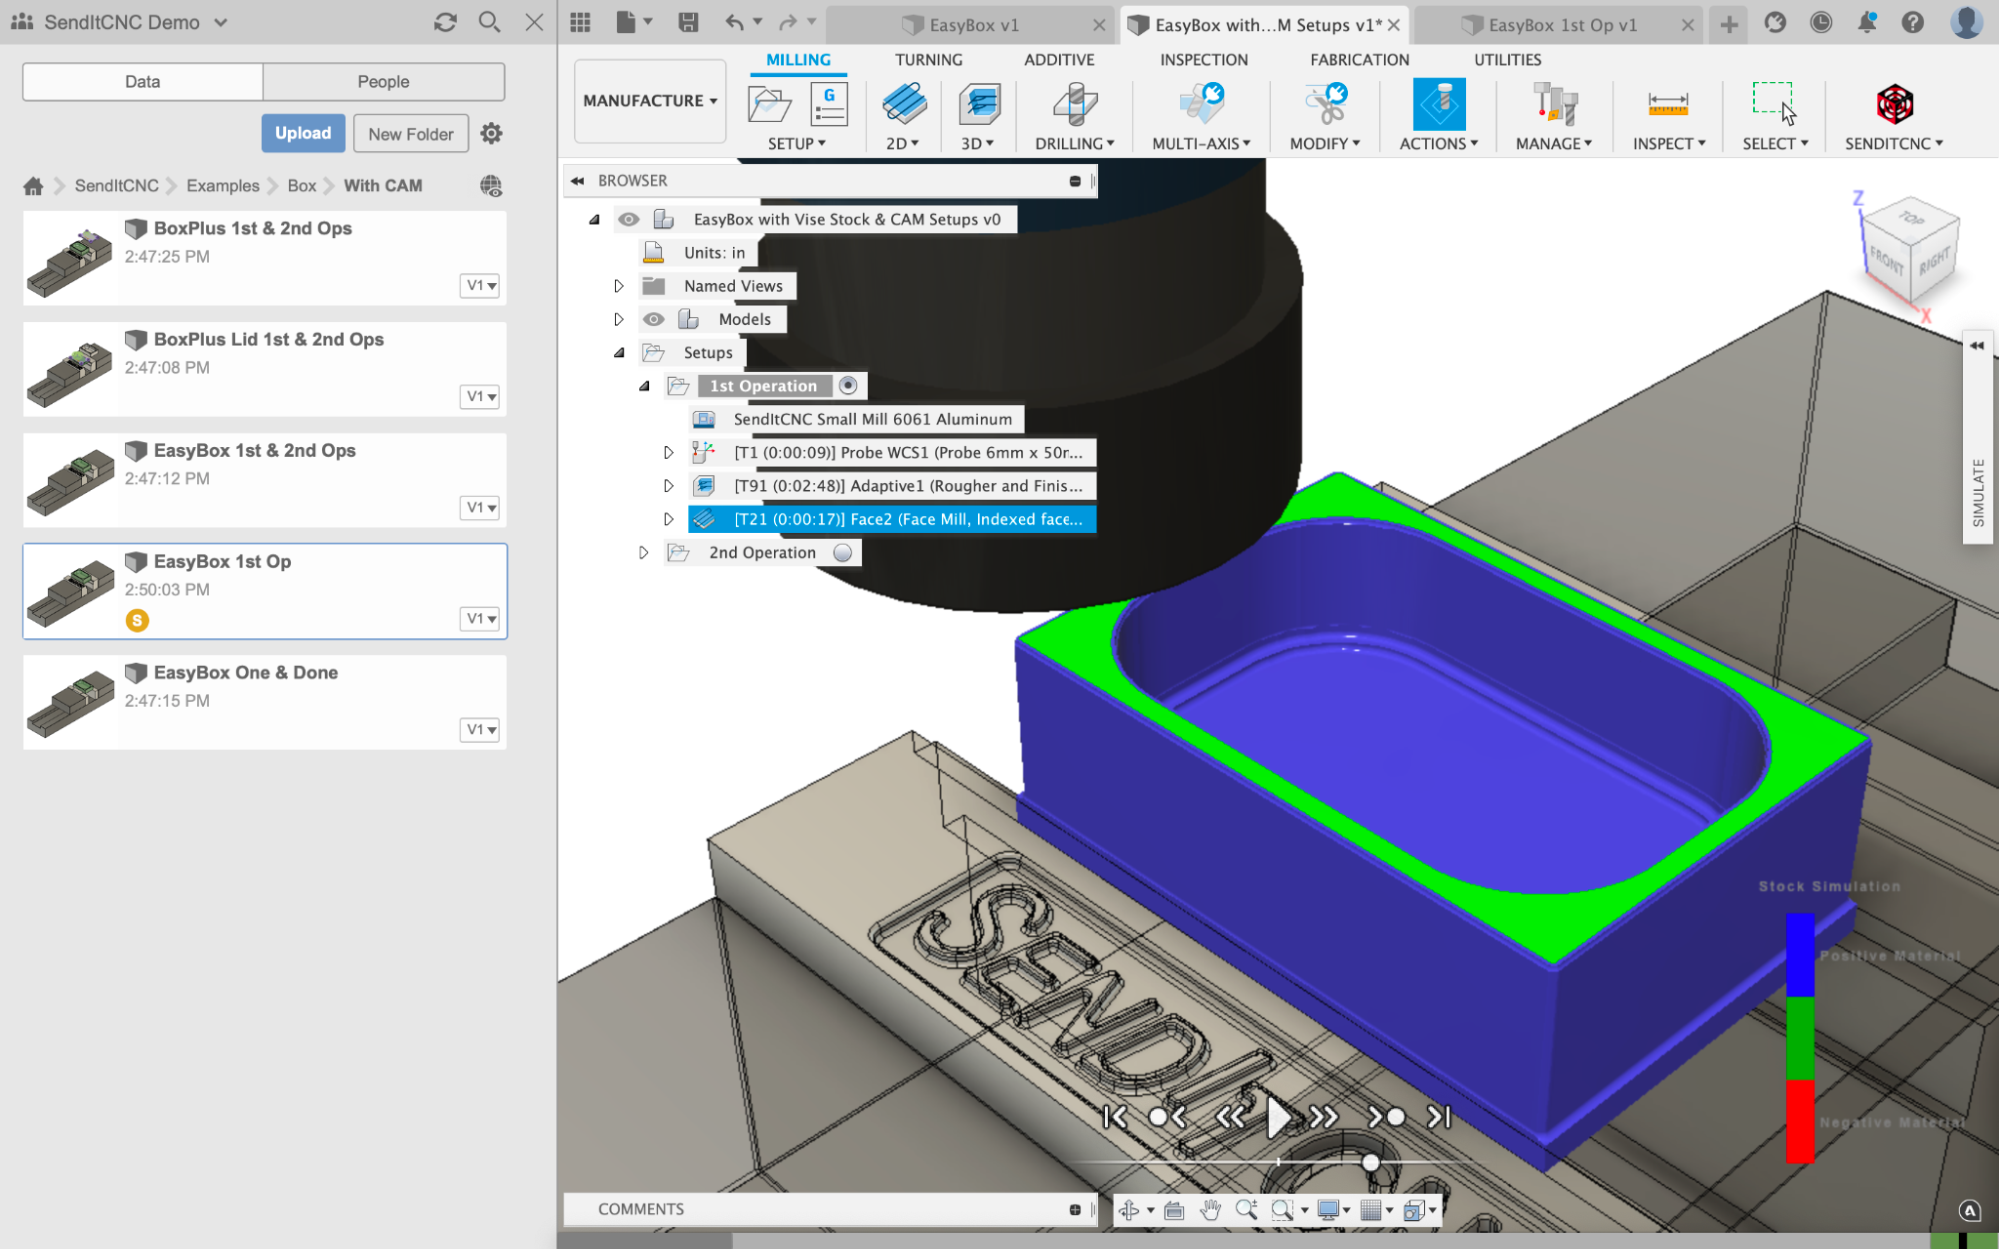Viewport: 1999px width, 1250px height.
Task: Click the Modify scissors icon
Action: pos(1325,104)
